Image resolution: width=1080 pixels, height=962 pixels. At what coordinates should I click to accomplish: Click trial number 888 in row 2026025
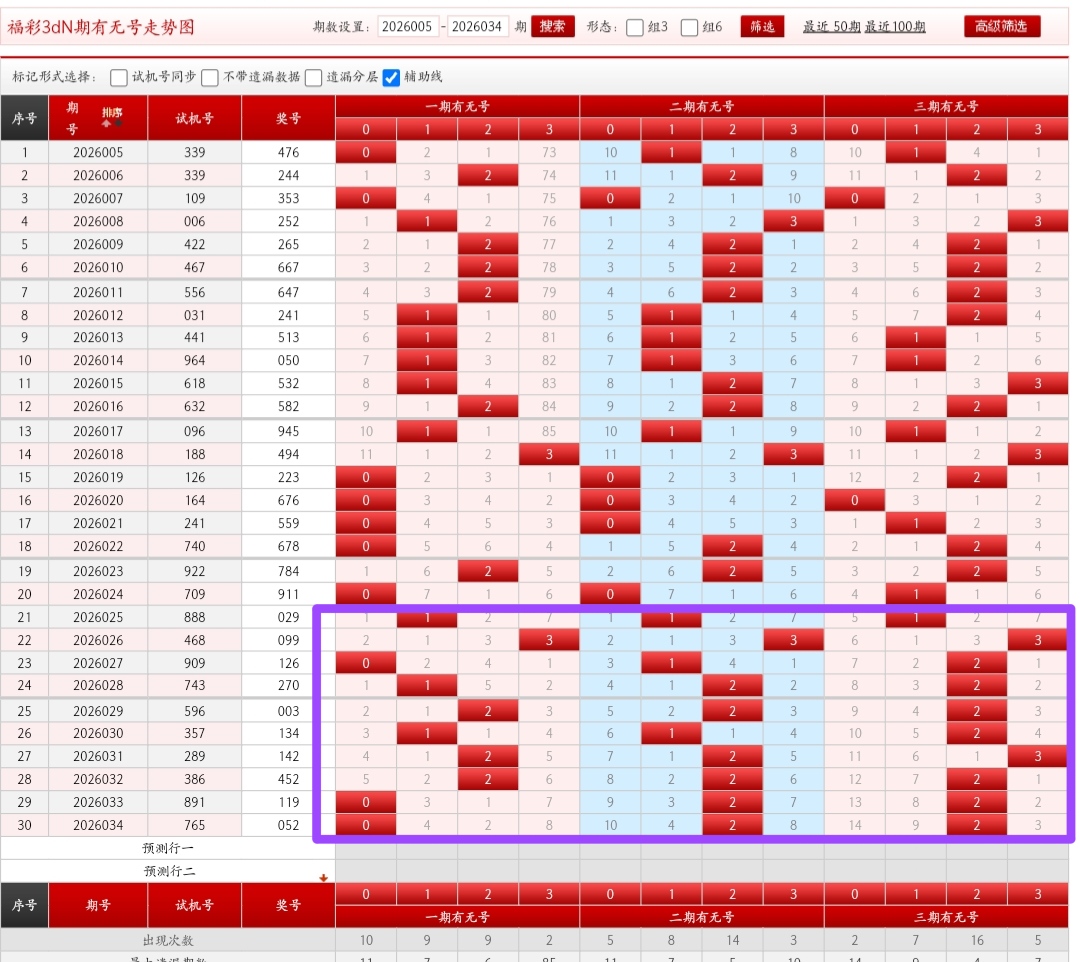pos(194,617)
